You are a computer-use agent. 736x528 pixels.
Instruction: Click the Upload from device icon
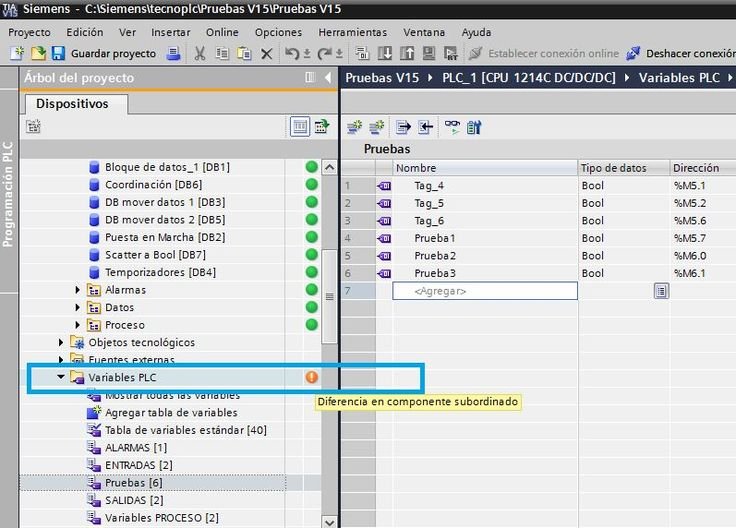pyautogui.click(x=407, y=53)
